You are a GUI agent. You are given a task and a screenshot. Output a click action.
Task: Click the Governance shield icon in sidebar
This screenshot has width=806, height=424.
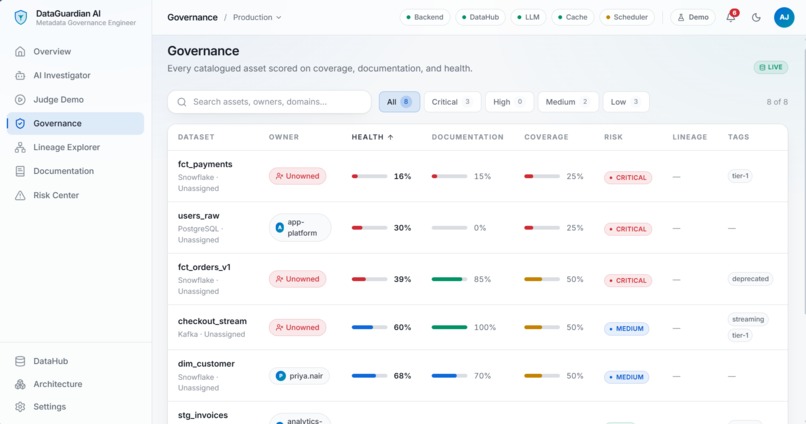[x=20, y=123]
